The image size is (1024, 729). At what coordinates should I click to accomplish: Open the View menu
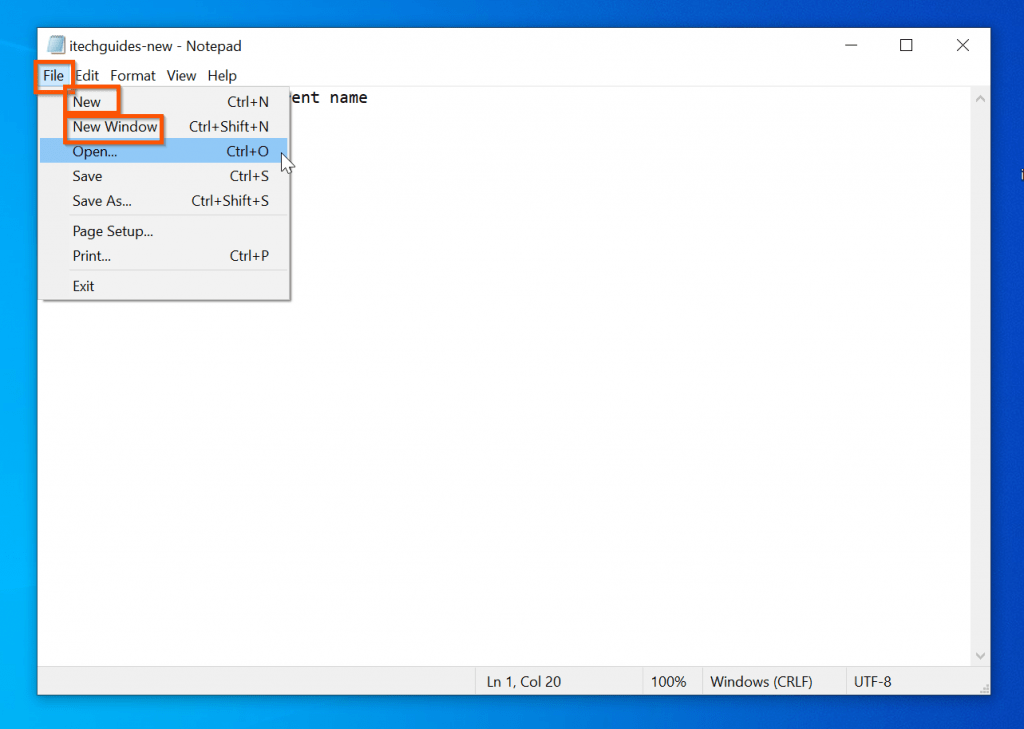tap(181, 75)
